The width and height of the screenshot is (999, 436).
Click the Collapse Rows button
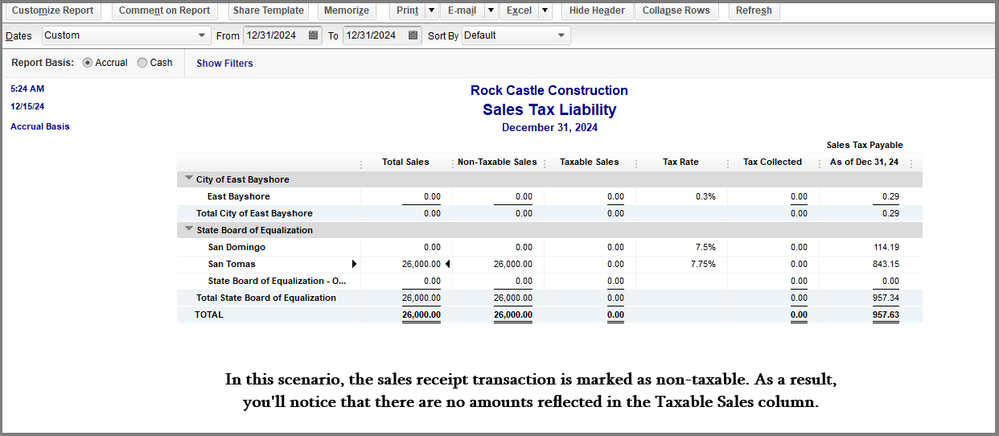click(x=677, y=11)
